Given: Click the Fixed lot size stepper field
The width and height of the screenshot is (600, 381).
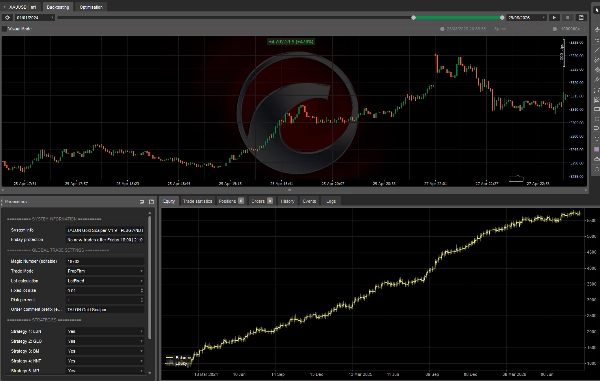Looking at the screenshot, I should pyautogui.click(x=105, y=290).
